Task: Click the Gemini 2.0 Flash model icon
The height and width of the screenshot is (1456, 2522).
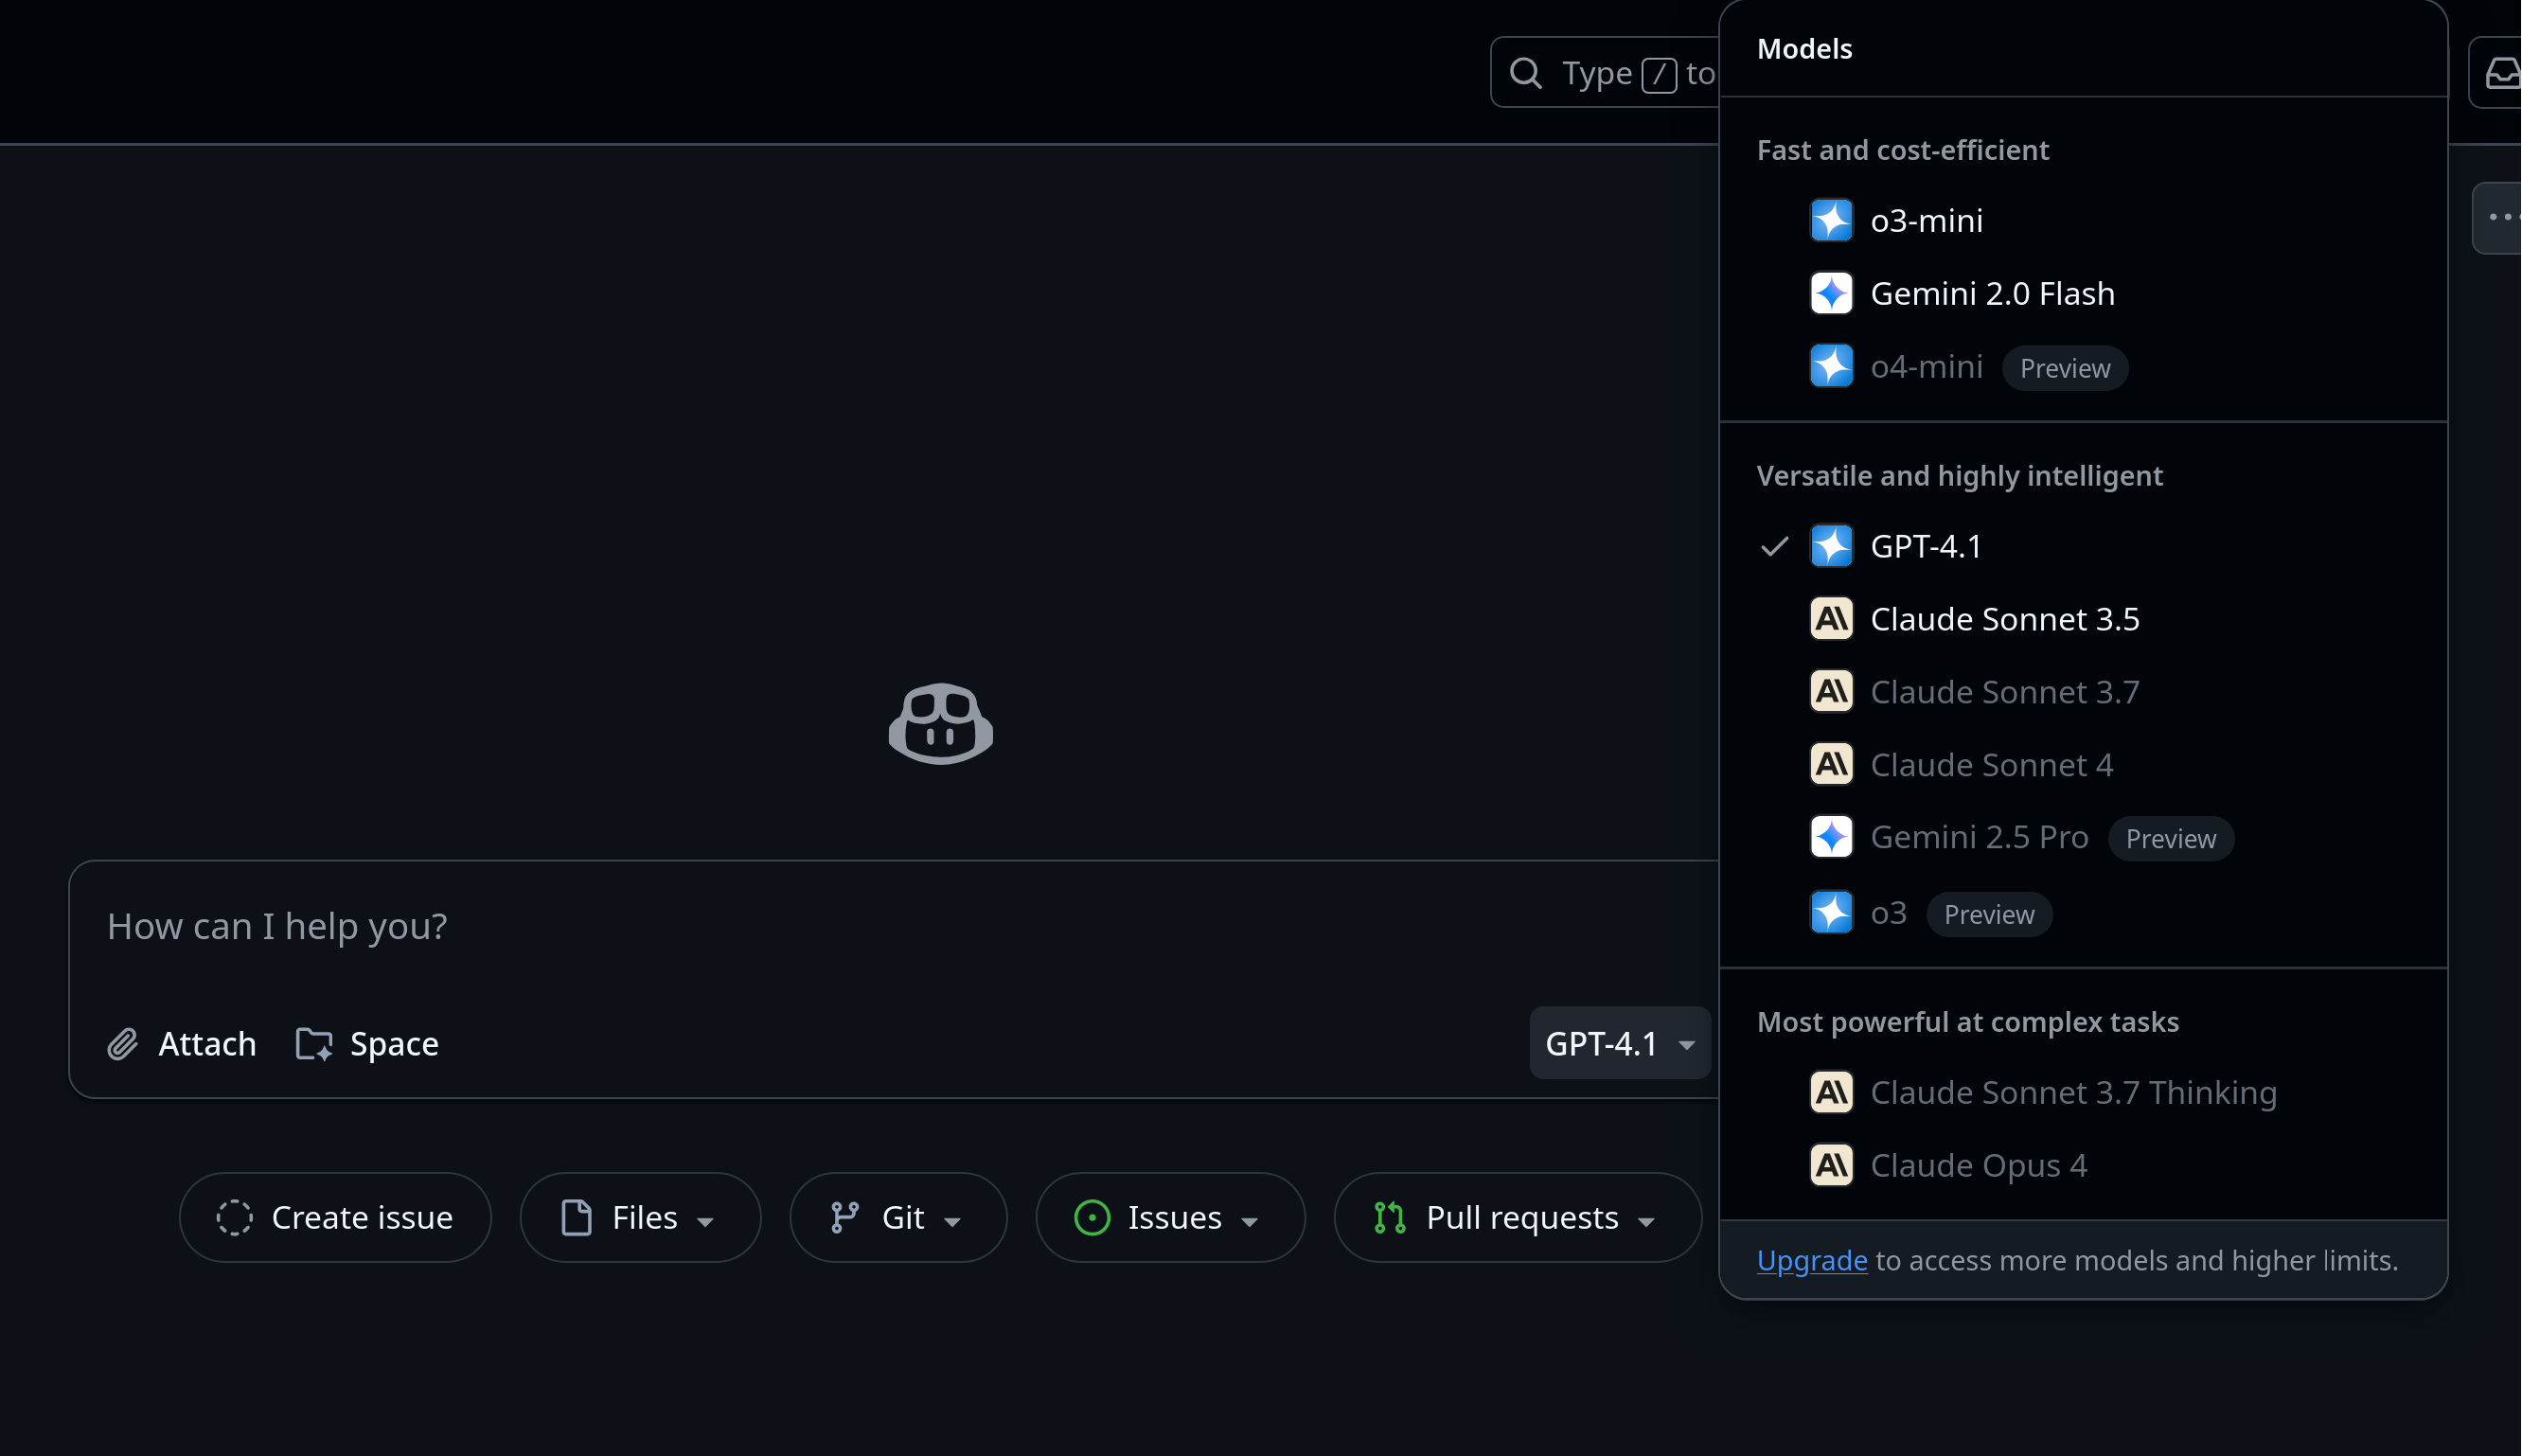Action: pos(1831,294)
